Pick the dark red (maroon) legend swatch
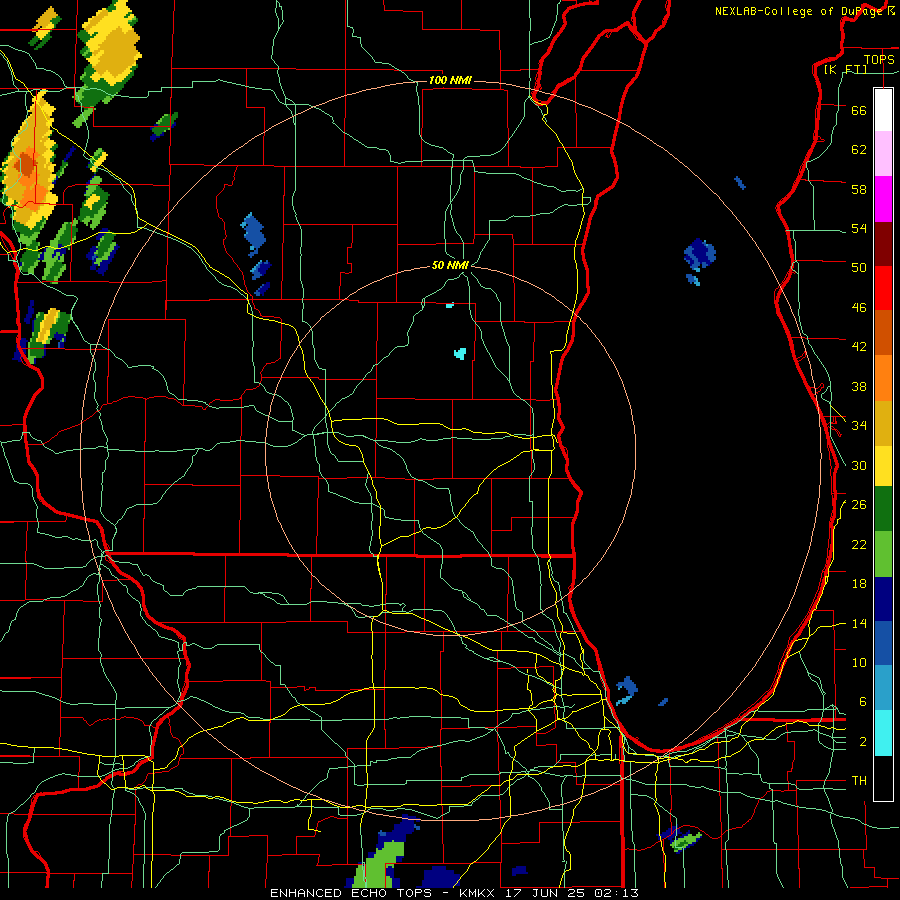Screen dimensions: 900x900 click(x=883, y=244)
